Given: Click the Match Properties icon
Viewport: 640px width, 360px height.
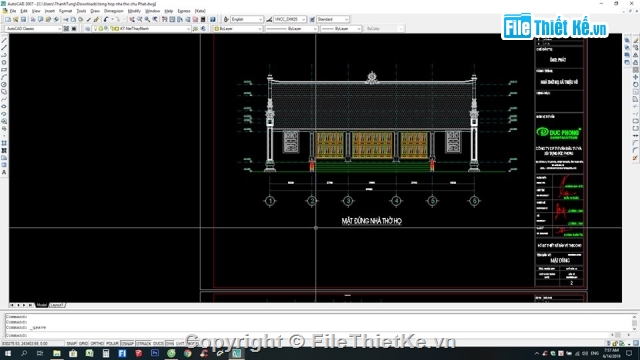Looking at the screenshot, I should coord(89,19).
